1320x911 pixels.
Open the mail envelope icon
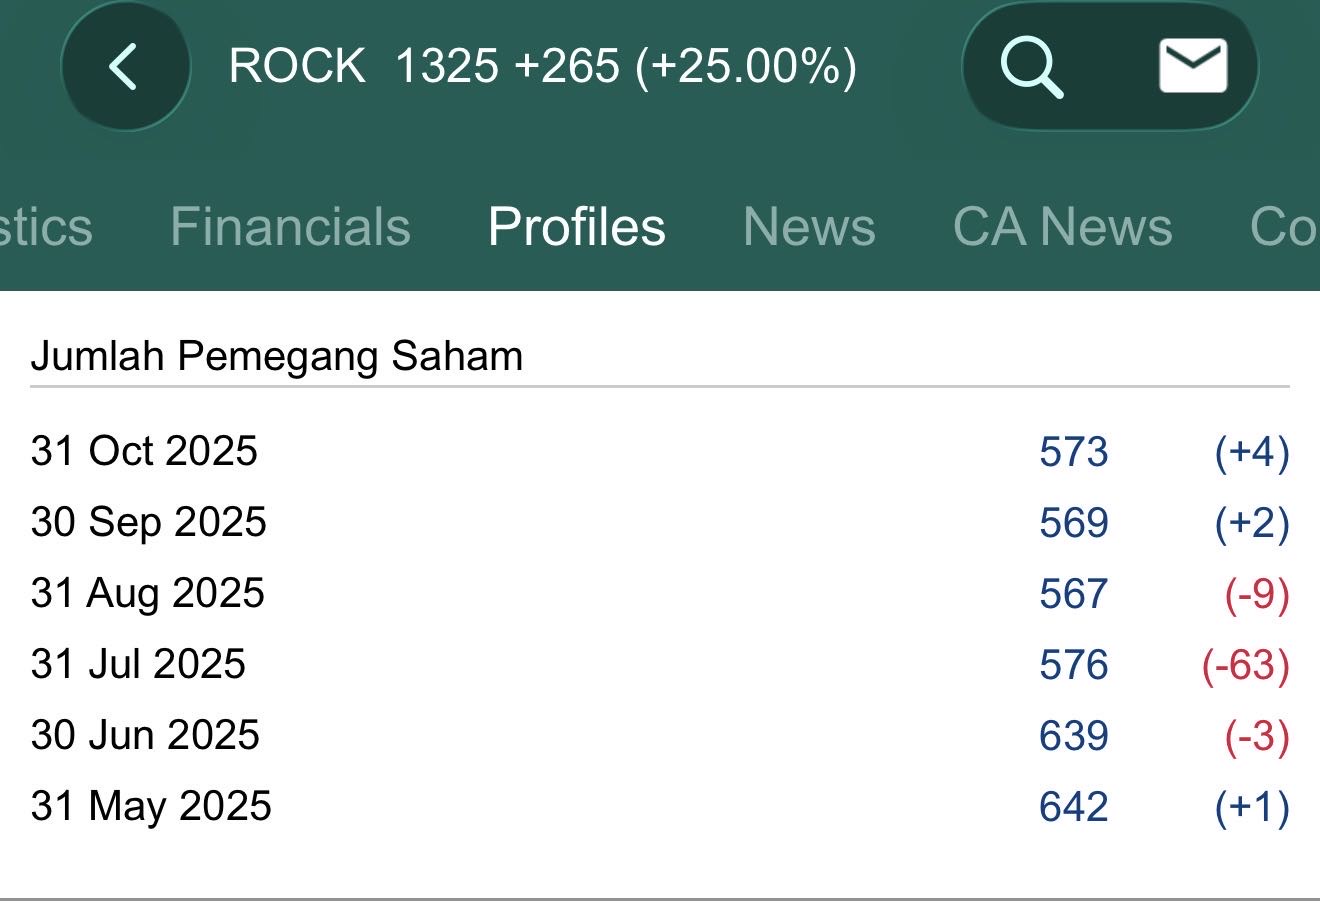(1192, 67)
